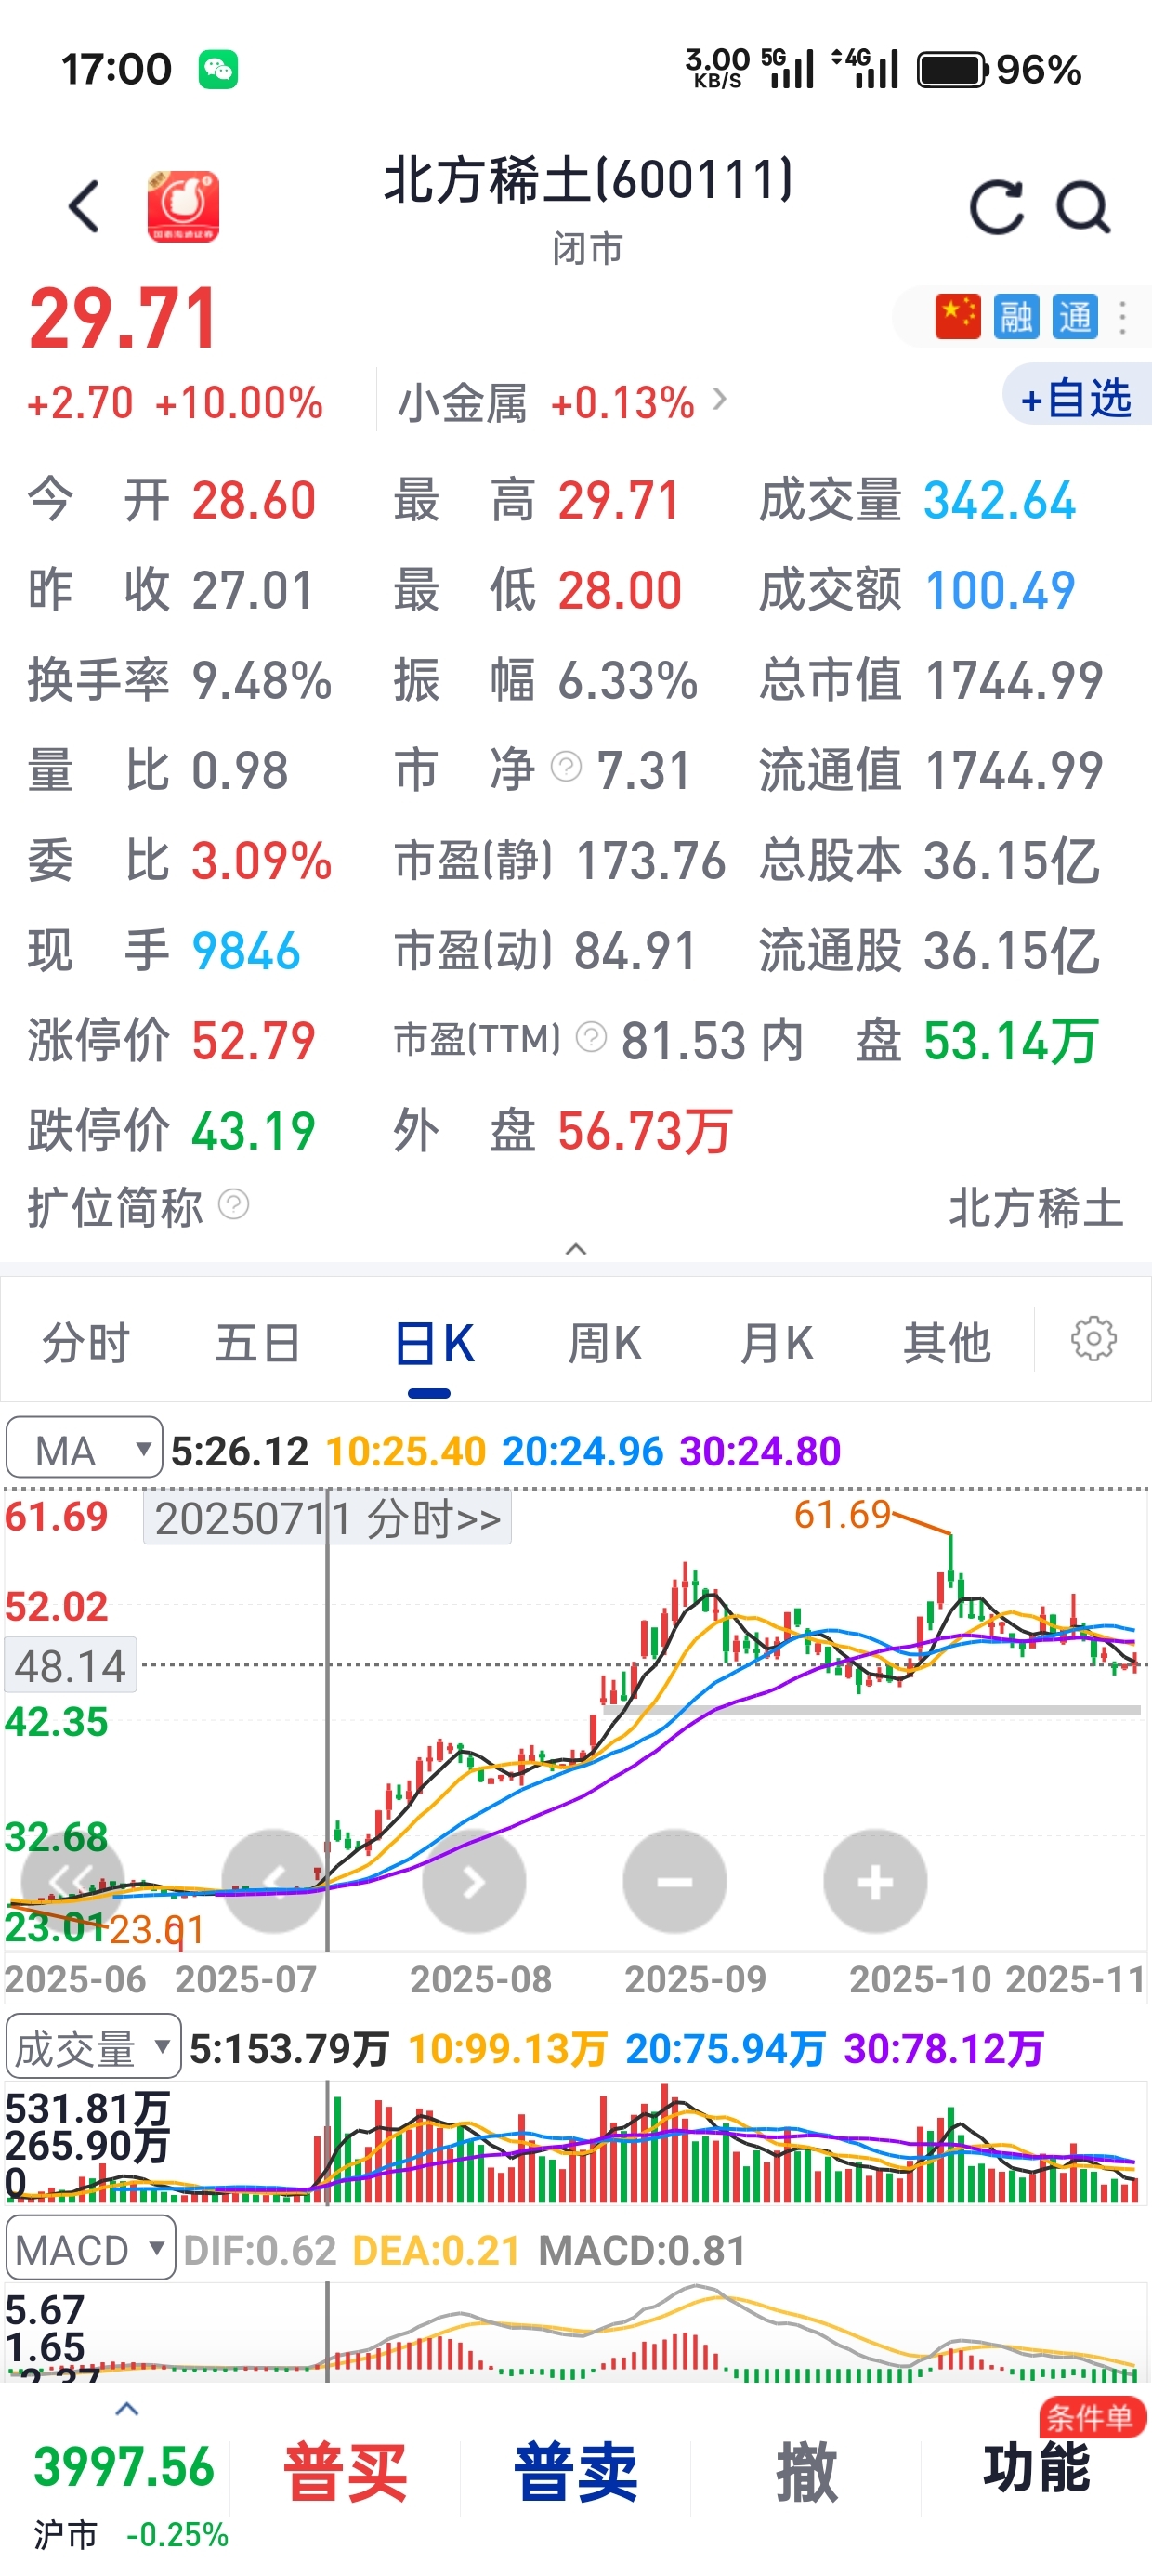This screenshot has height=2576, width=1152.
Task: Zoom out the K-line chart
Action: coord(675,1881)
